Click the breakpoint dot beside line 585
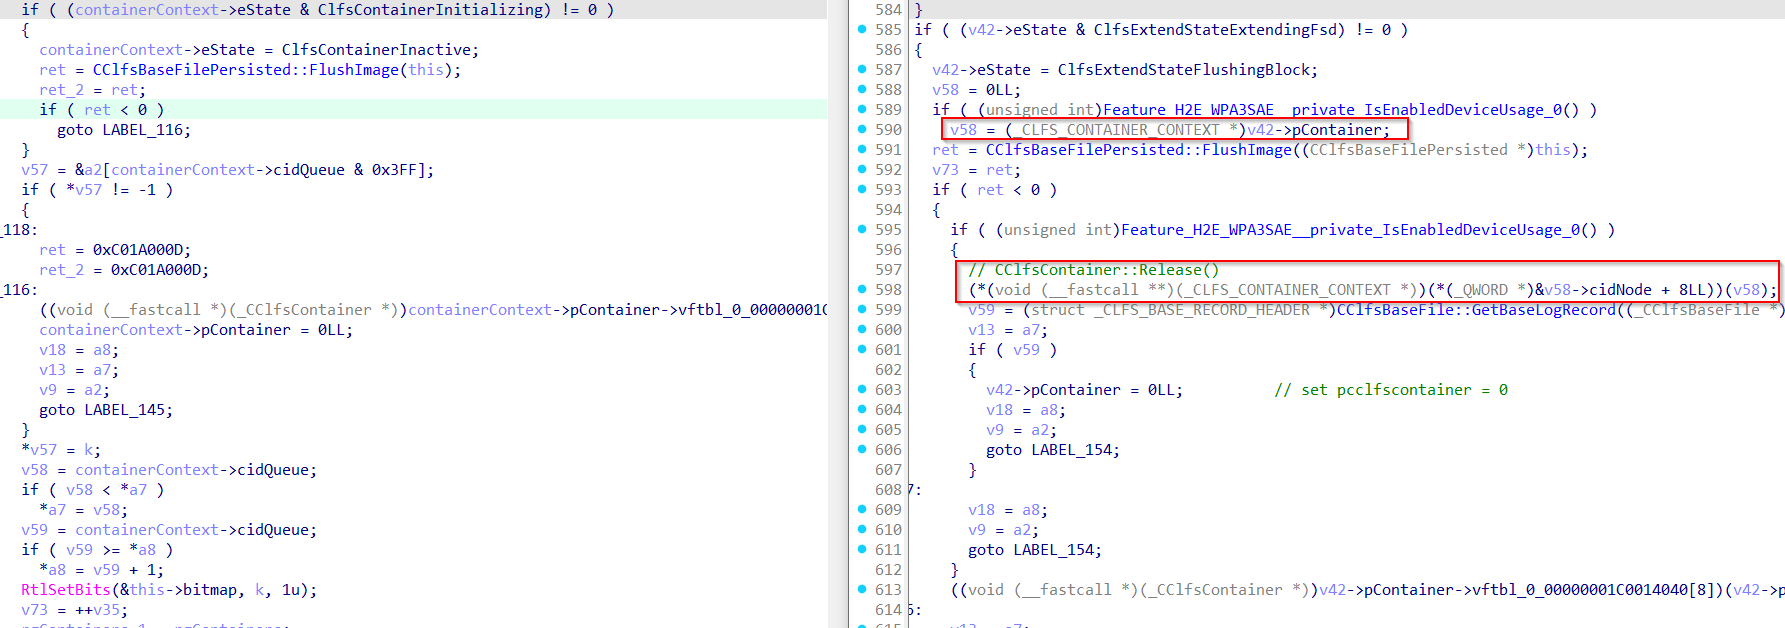Viewport: 1785px width, 628px height. click(862, 30)
